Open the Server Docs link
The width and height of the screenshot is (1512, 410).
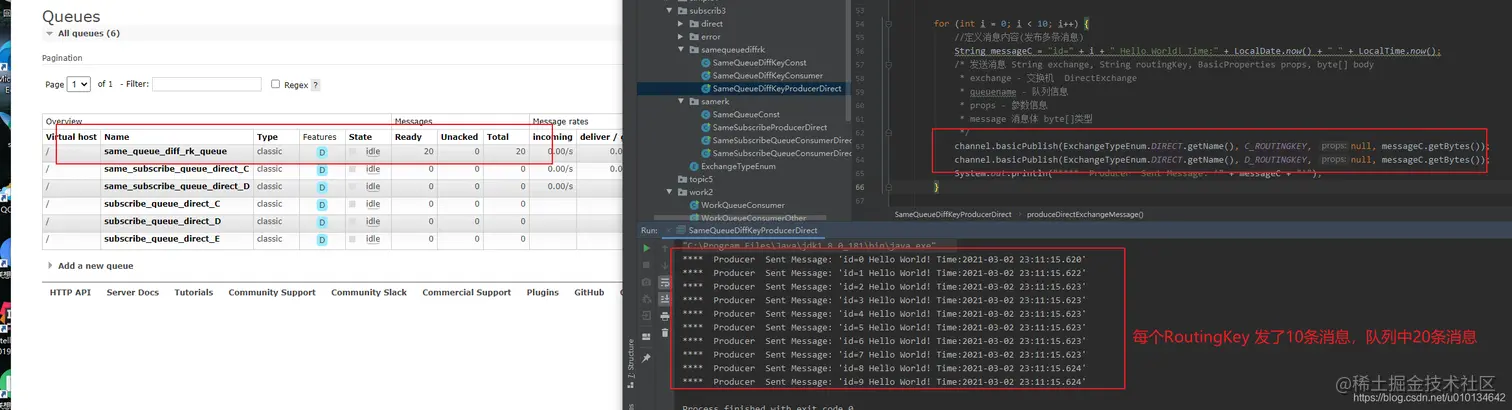133,293
